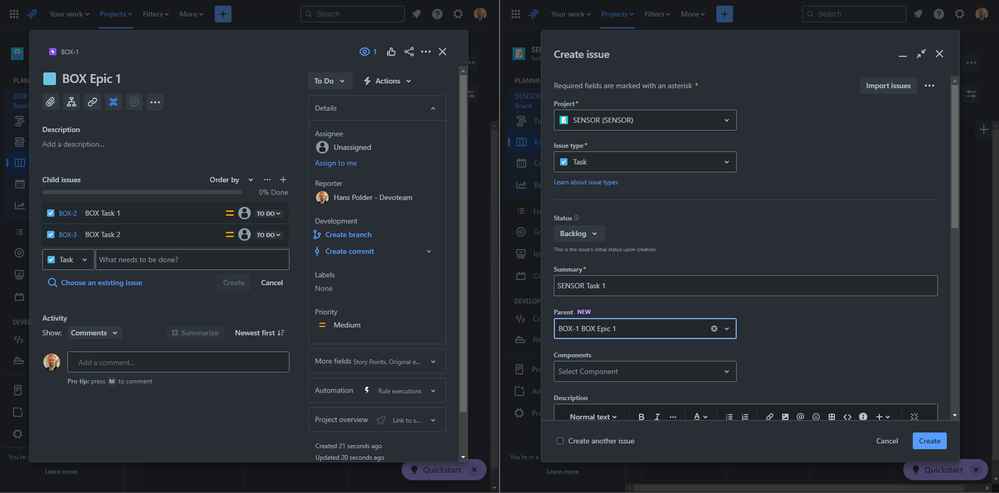The width and height of the screenshot is (999, 493).
Task: Click the mention @ icon in editor
Action: [800, 417]
